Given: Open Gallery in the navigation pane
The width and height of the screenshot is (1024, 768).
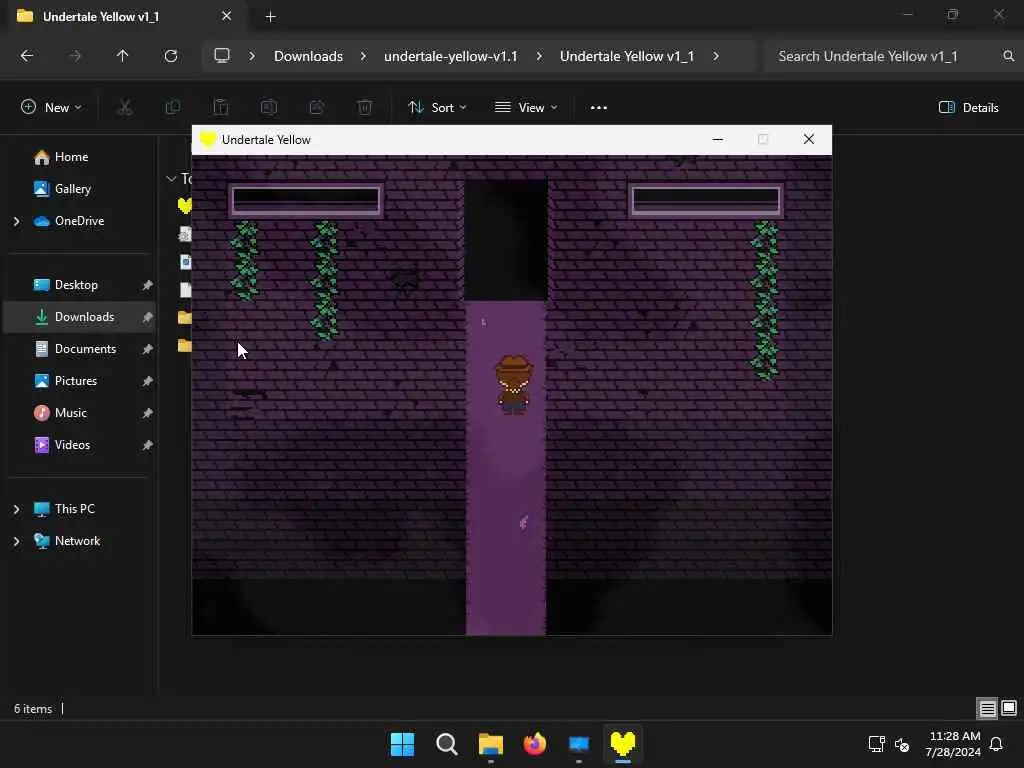Looking at the screenshot, I should click(x=72, y=189).
